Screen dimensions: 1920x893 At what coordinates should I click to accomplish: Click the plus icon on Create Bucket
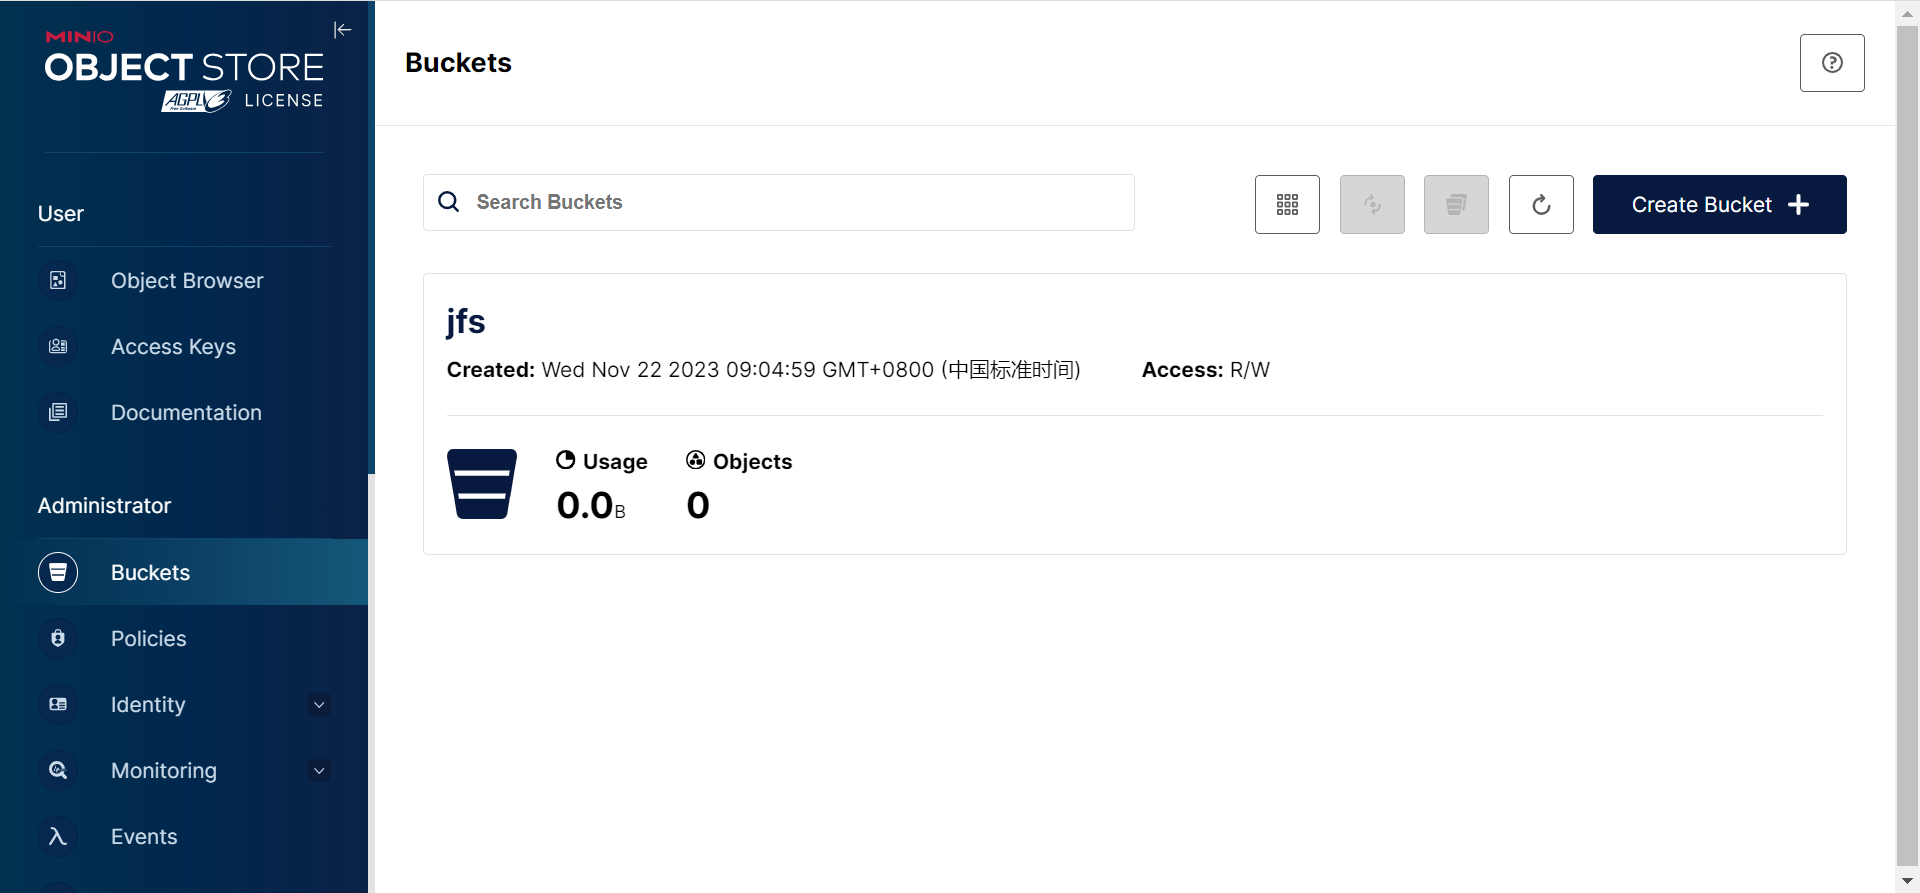[x=1798, y=205]
